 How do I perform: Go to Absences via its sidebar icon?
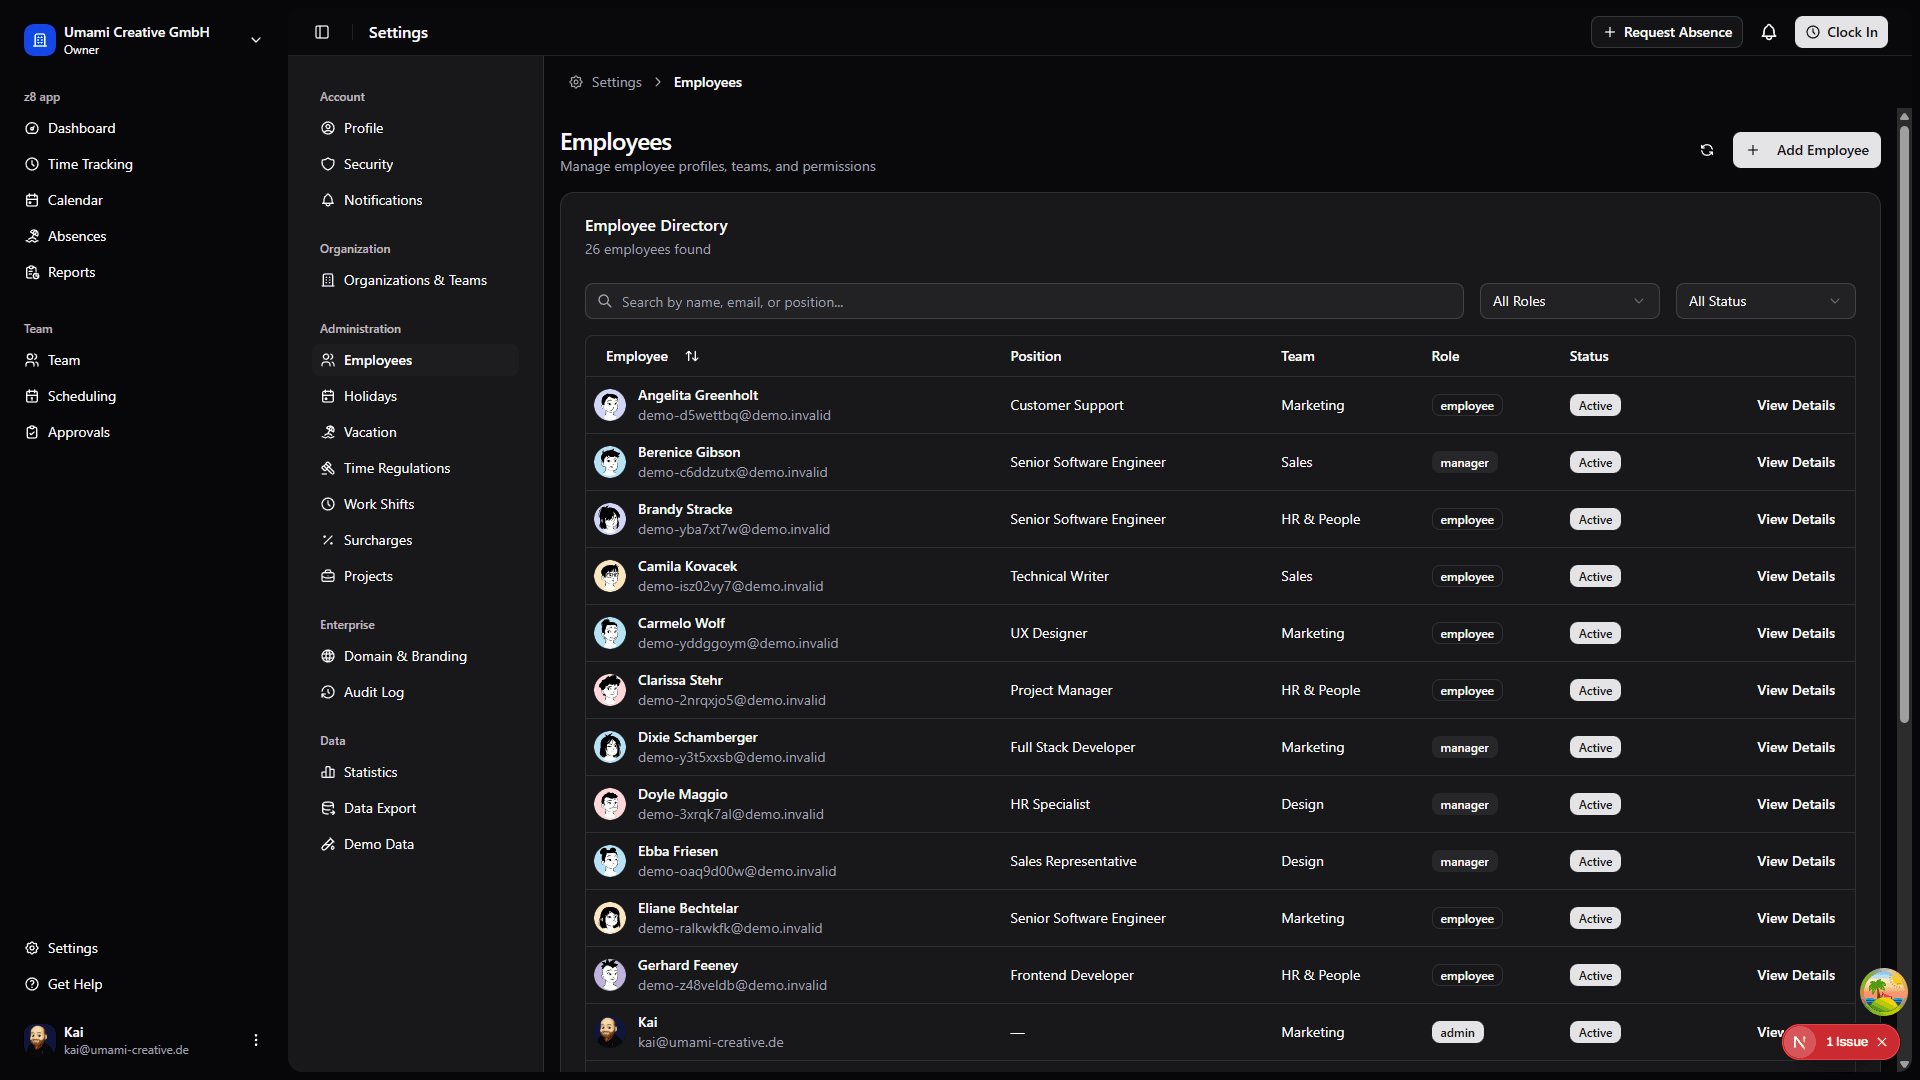77,236
